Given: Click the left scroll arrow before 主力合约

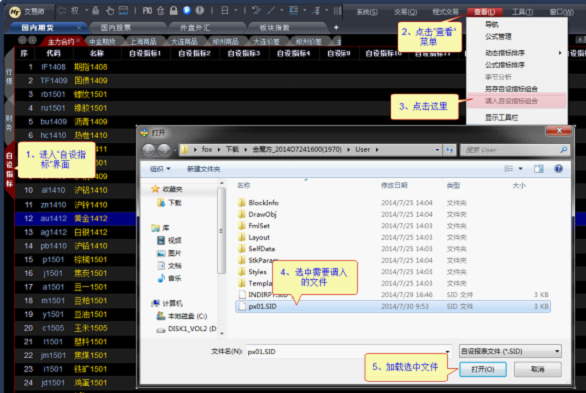Looking at the screenshot, I should pyautogui.click(x=22, y=40).
